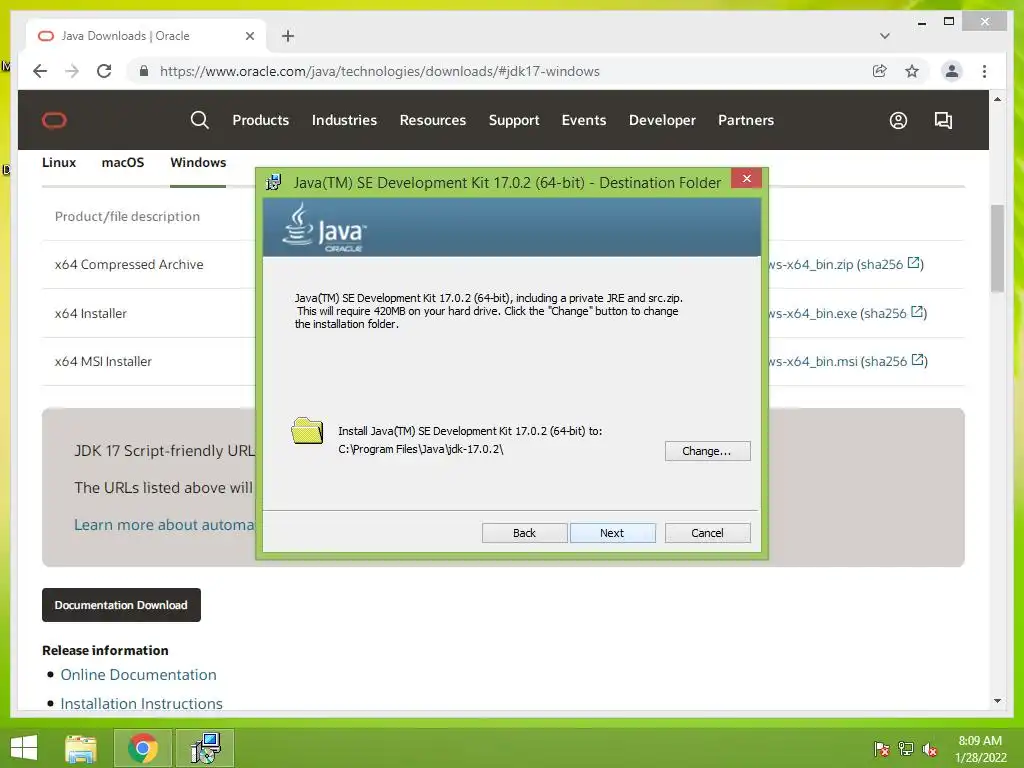Click the Documentation Download button
The width and height of the screenshot is (1024, 768).
[121, 605]
